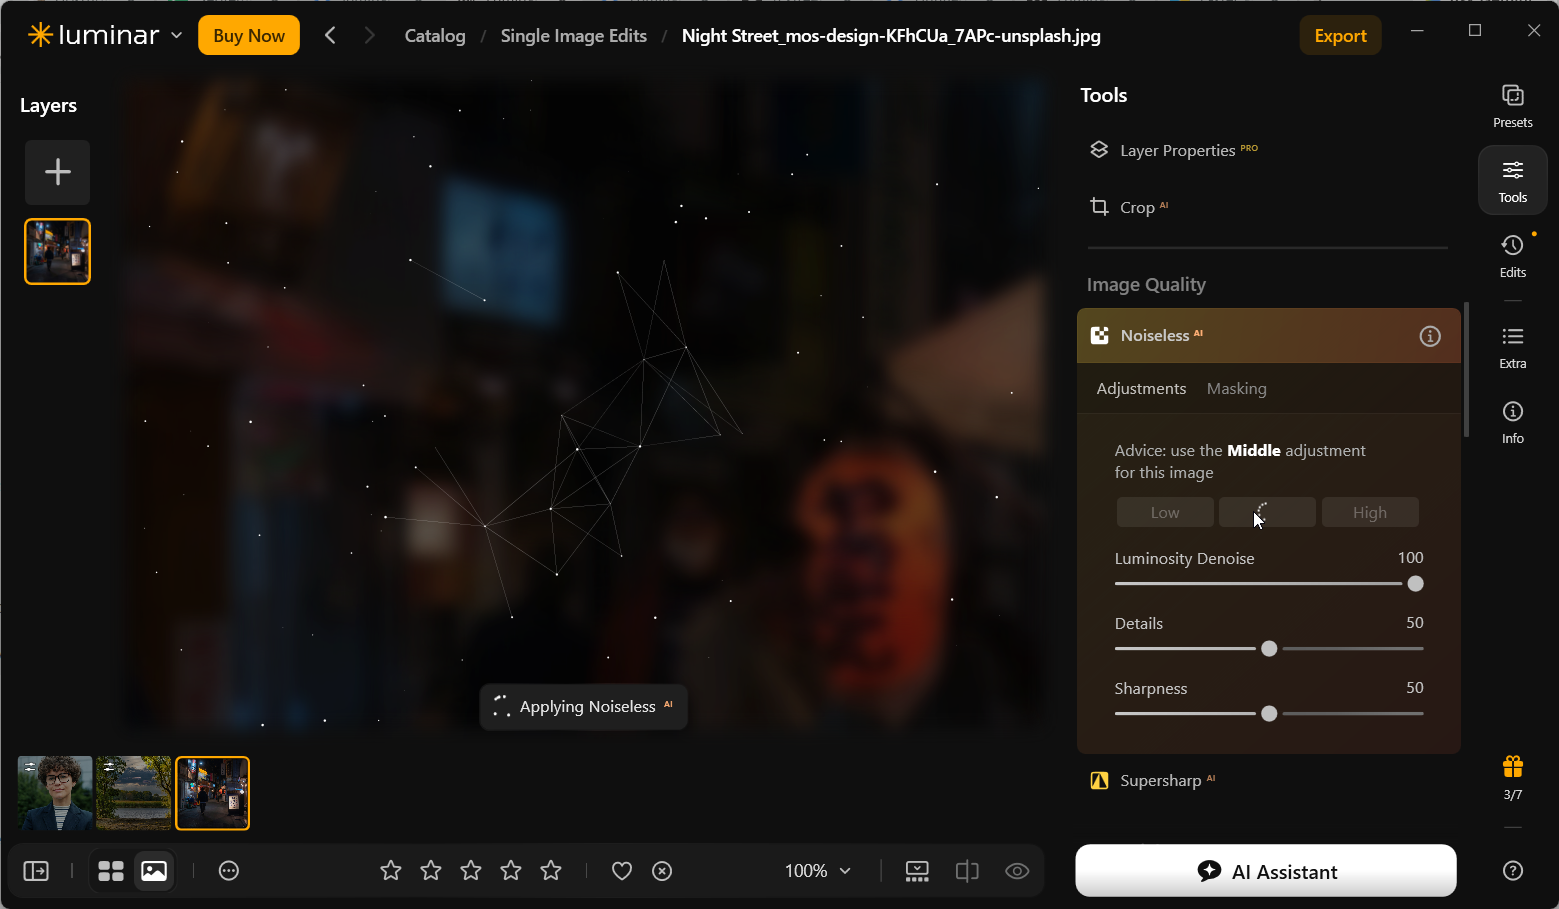Rate the photo one star
This screenshot has height=909, width=1559.
pos(391,871)
